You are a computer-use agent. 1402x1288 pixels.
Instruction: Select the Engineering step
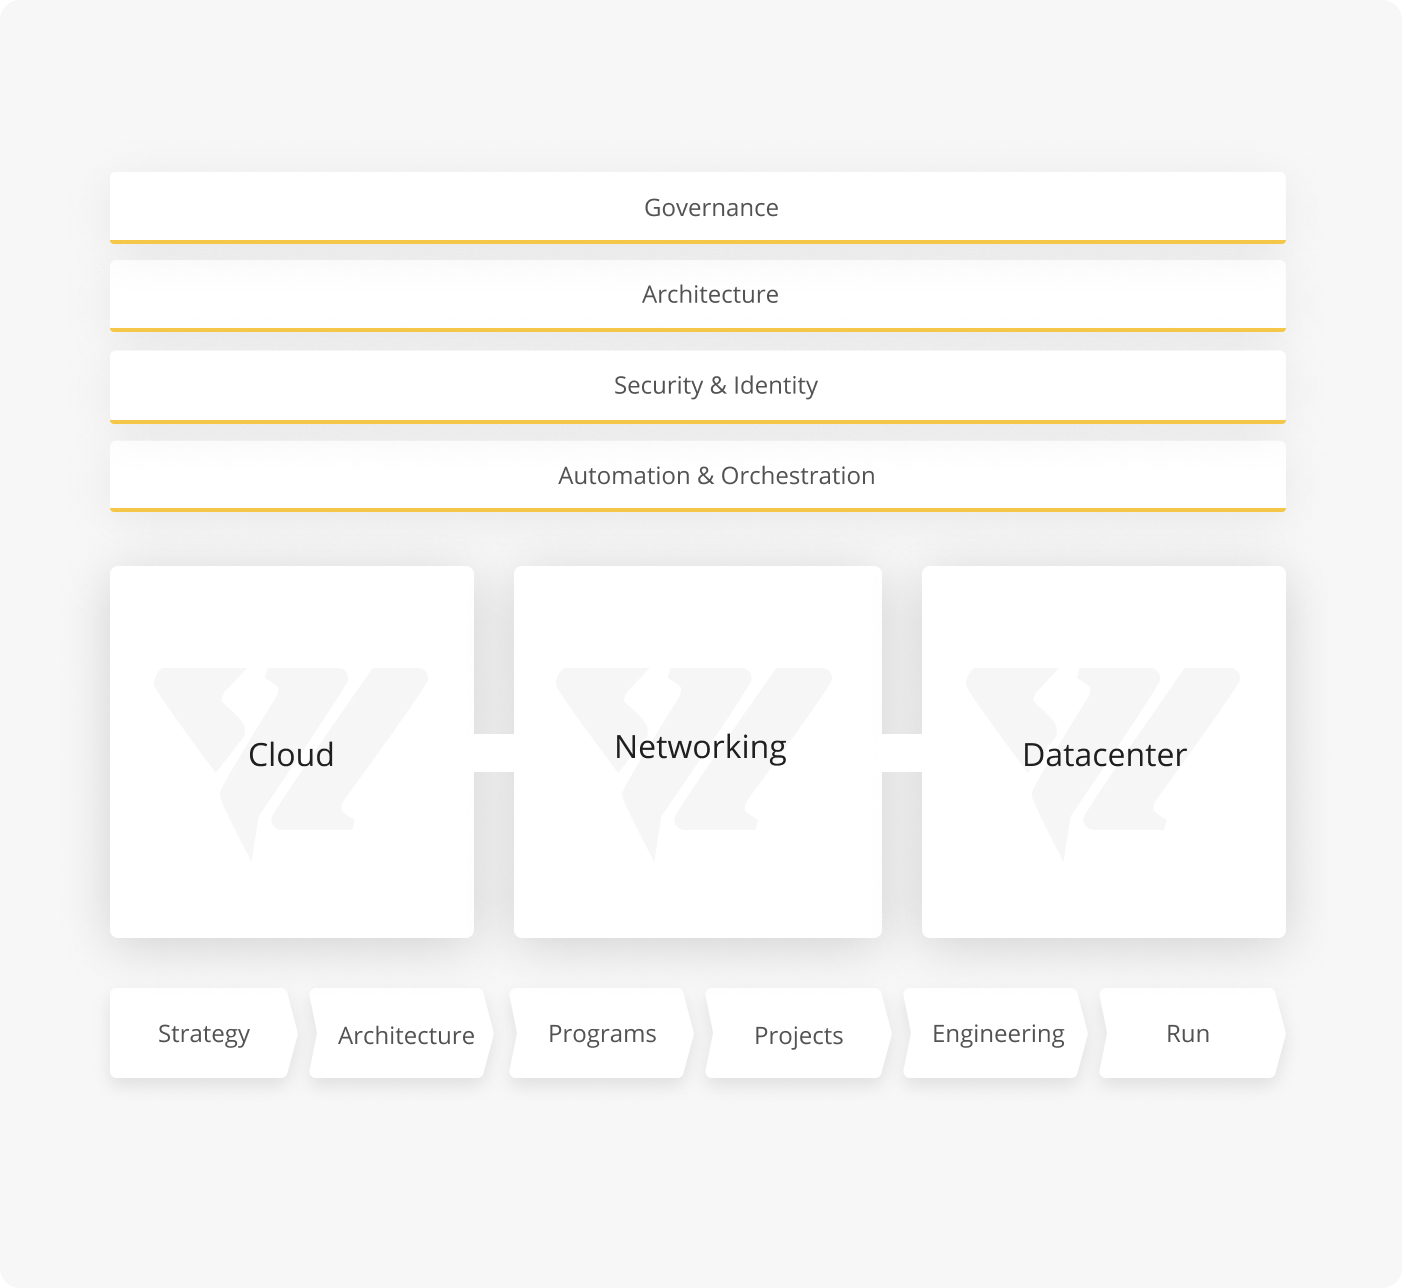pos(996,1033)
